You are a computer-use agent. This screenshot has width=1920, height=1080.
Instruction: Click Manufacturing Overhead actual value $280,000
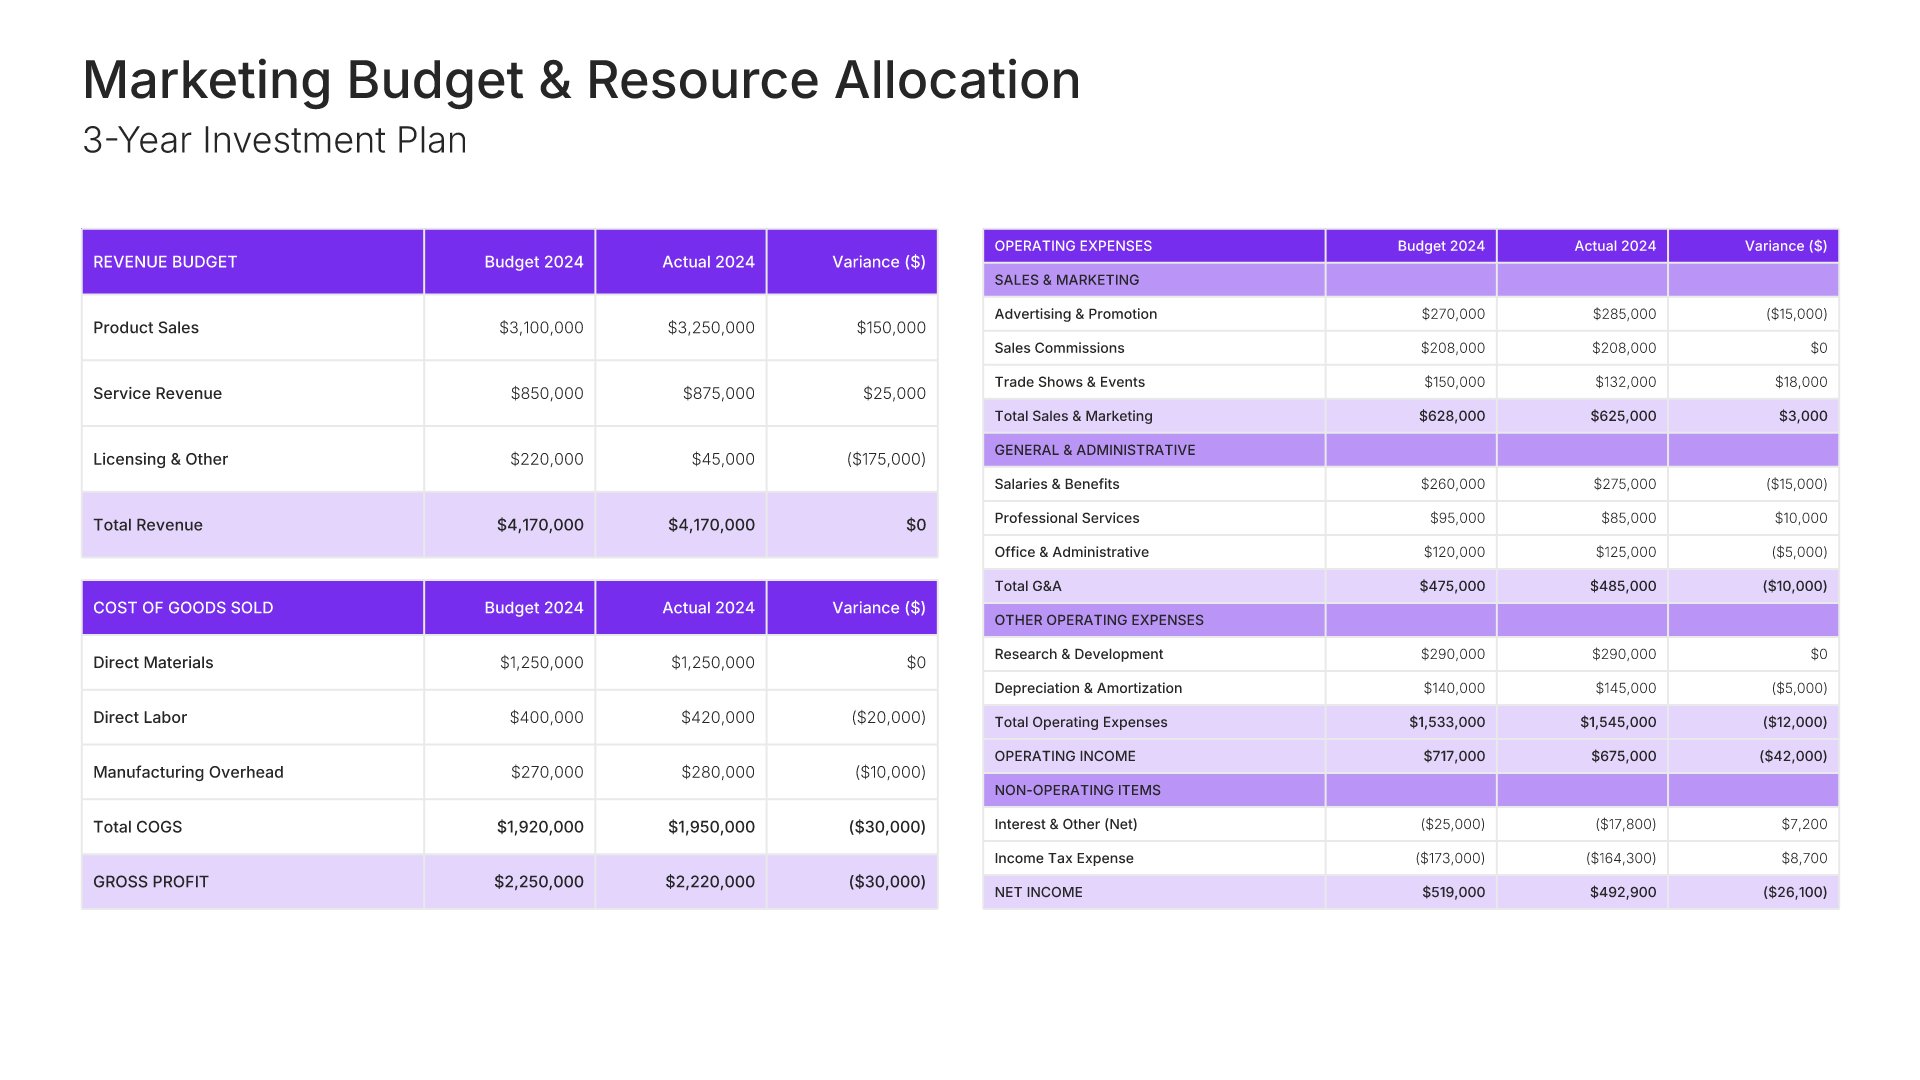(x=717, y=772)
